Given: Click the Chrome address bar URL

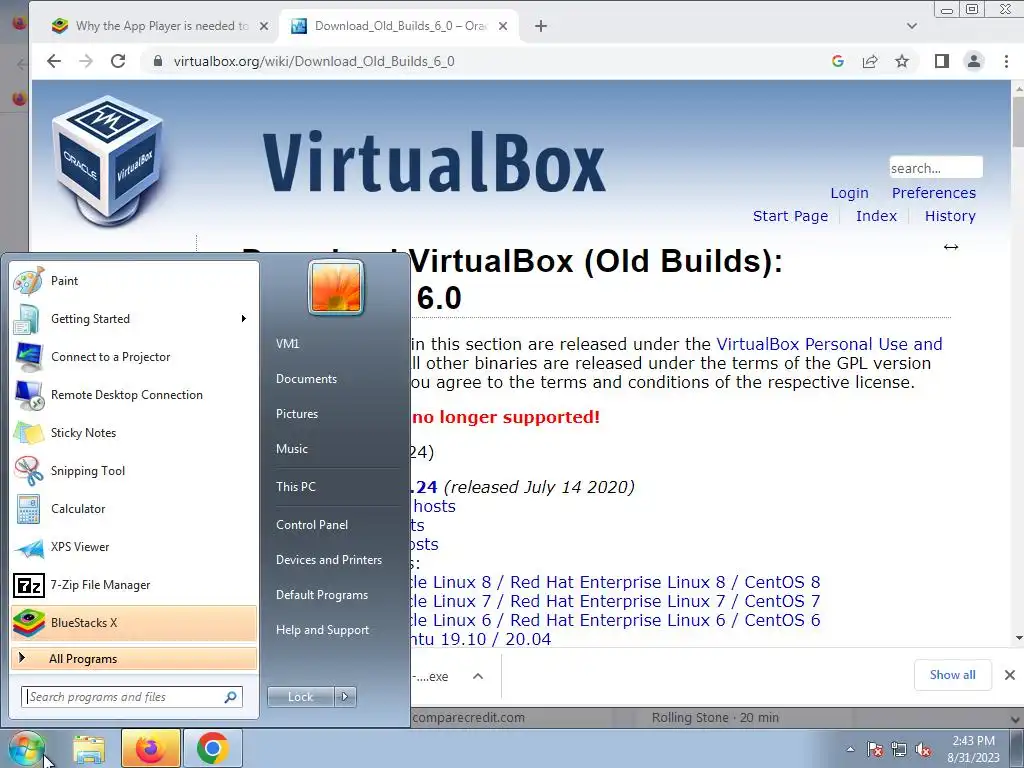Looking at the screenshot, I should [314, 61].
